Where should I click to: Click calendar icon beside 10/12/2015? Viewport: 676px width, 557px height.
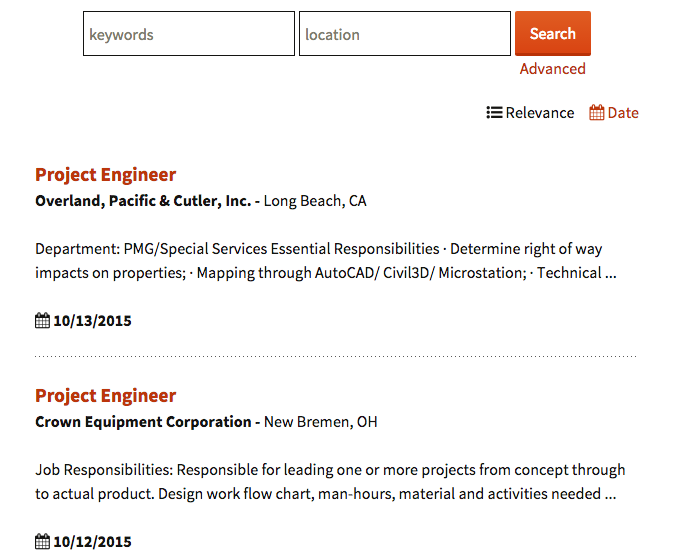[x=42, y=541]
